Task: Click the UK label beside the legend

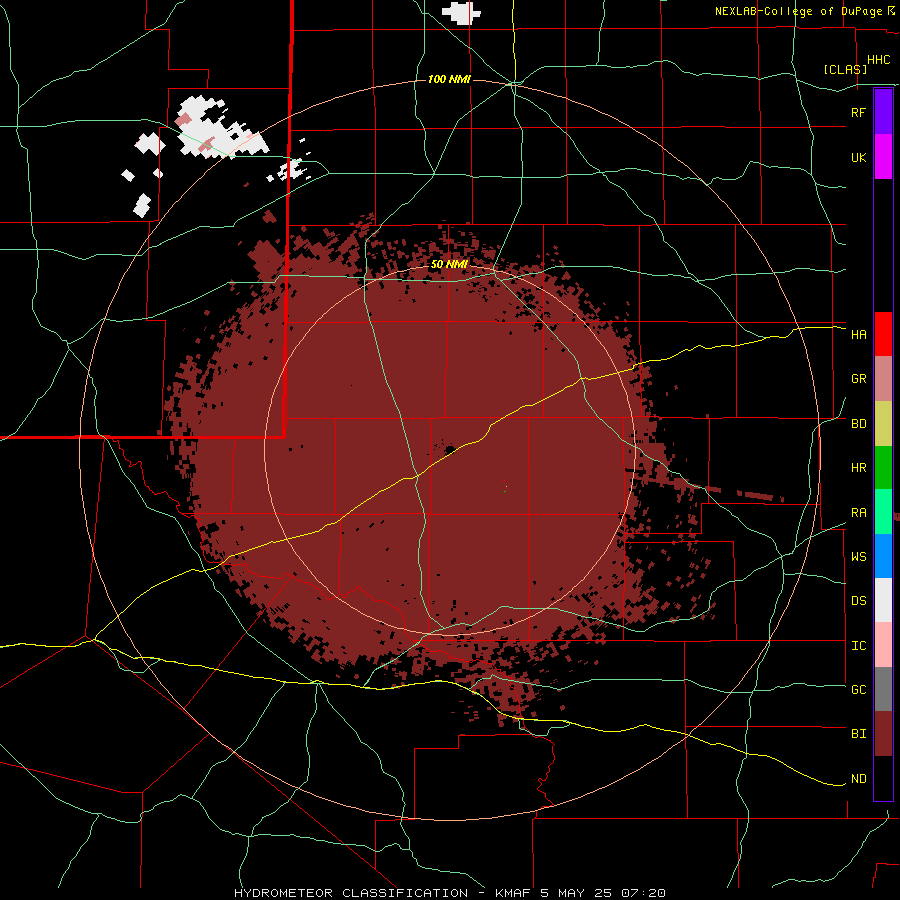Action: (858, 157)
